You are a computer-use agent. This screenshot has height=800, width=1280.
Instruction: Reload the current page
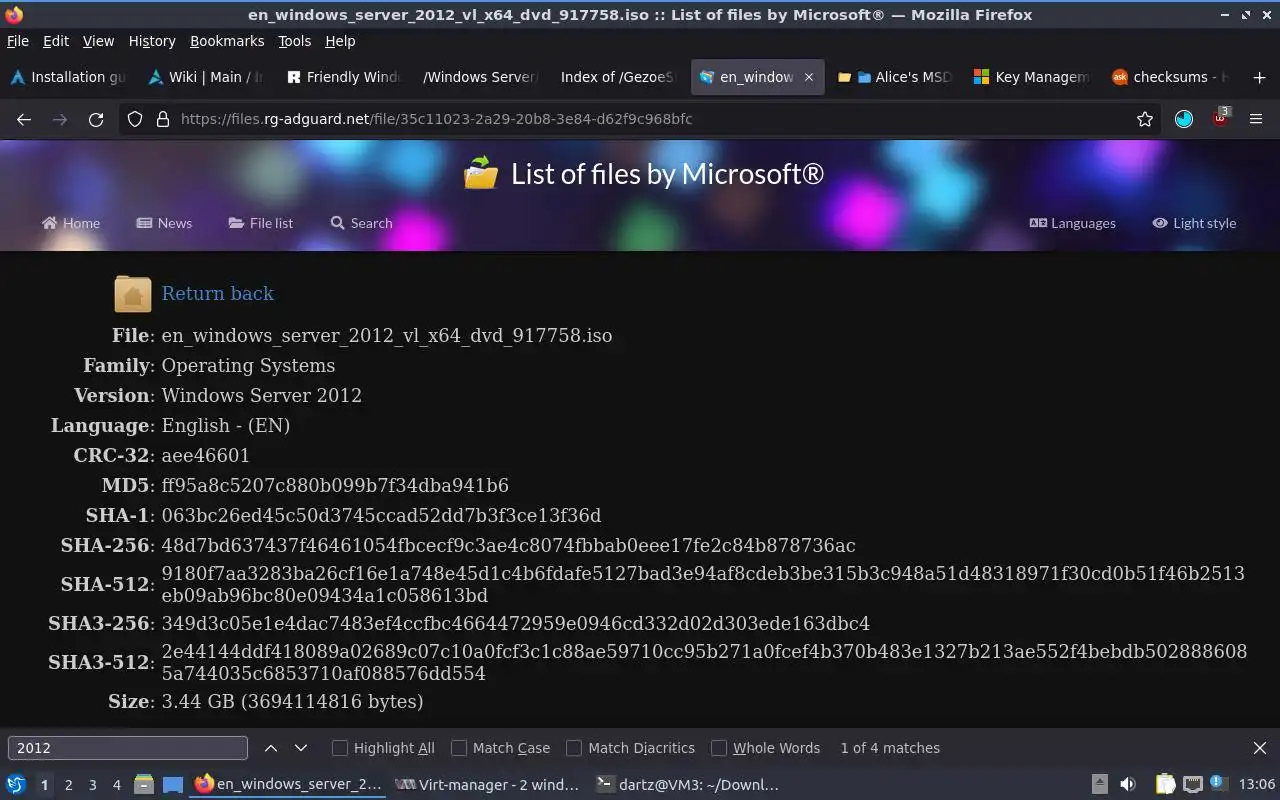coord(96,119)
